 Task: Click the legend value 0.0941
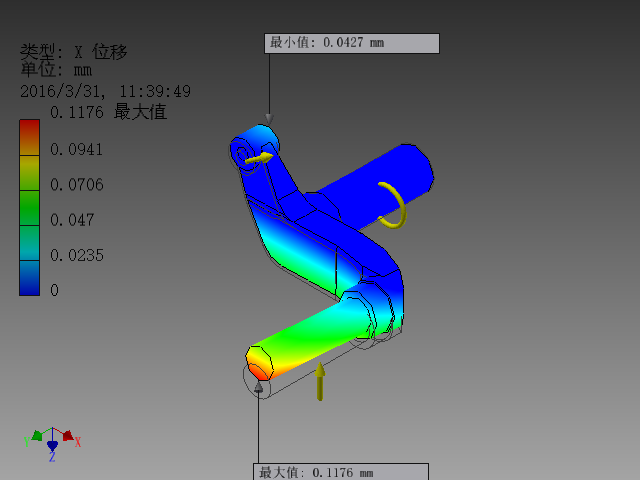[76, 149]
